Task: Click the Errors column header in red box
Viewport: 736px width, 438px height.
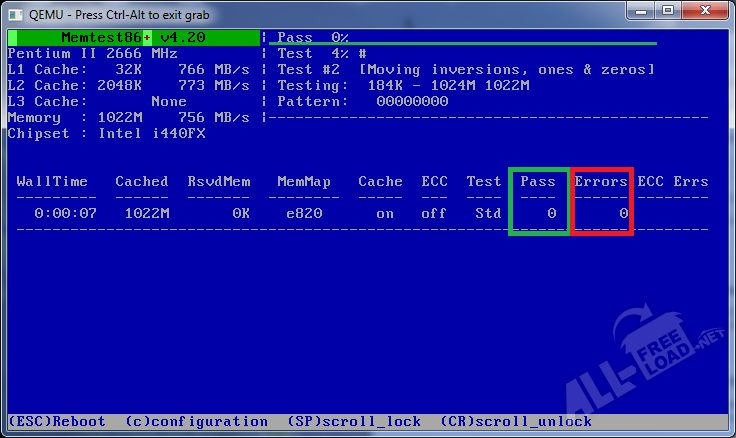Action: 601,181
